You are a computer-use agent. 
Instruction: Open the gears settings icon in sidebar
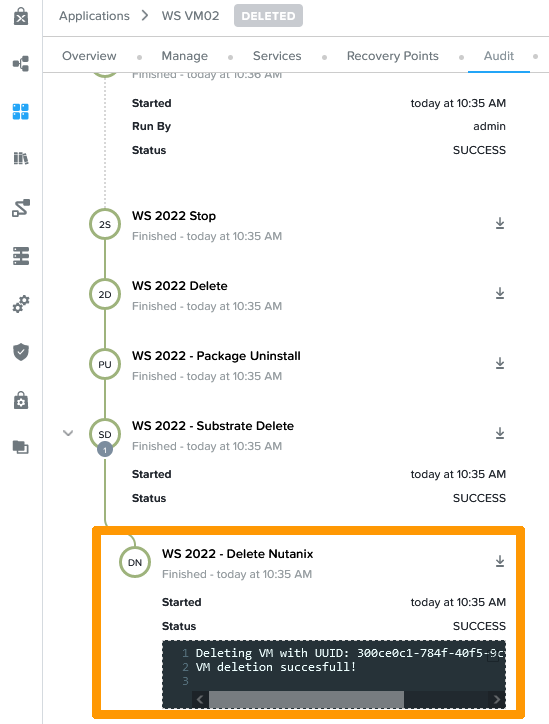click(21, 304)
